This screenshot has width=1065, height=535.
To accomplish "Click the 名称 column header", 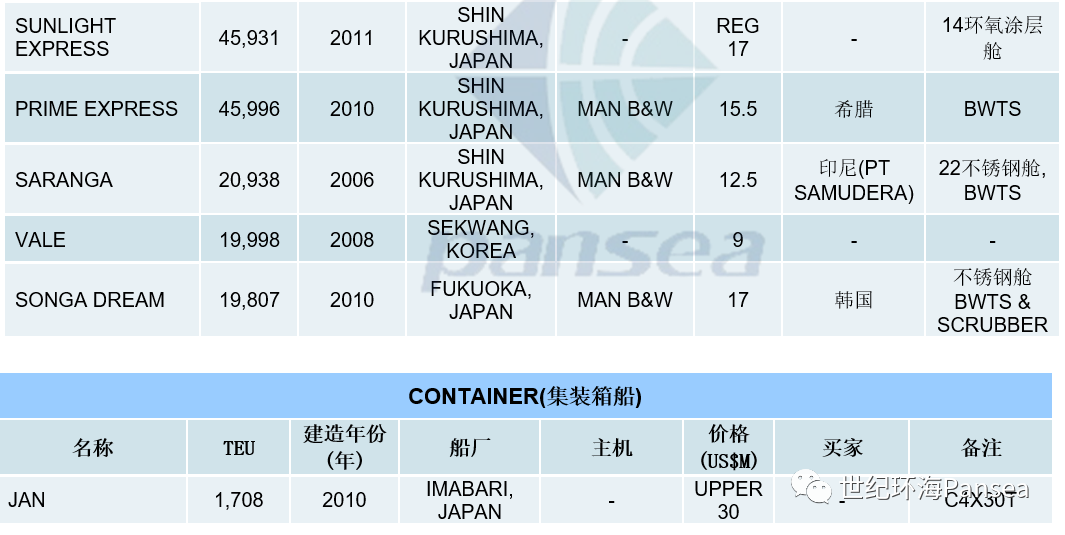I will (x=93, y=447).
